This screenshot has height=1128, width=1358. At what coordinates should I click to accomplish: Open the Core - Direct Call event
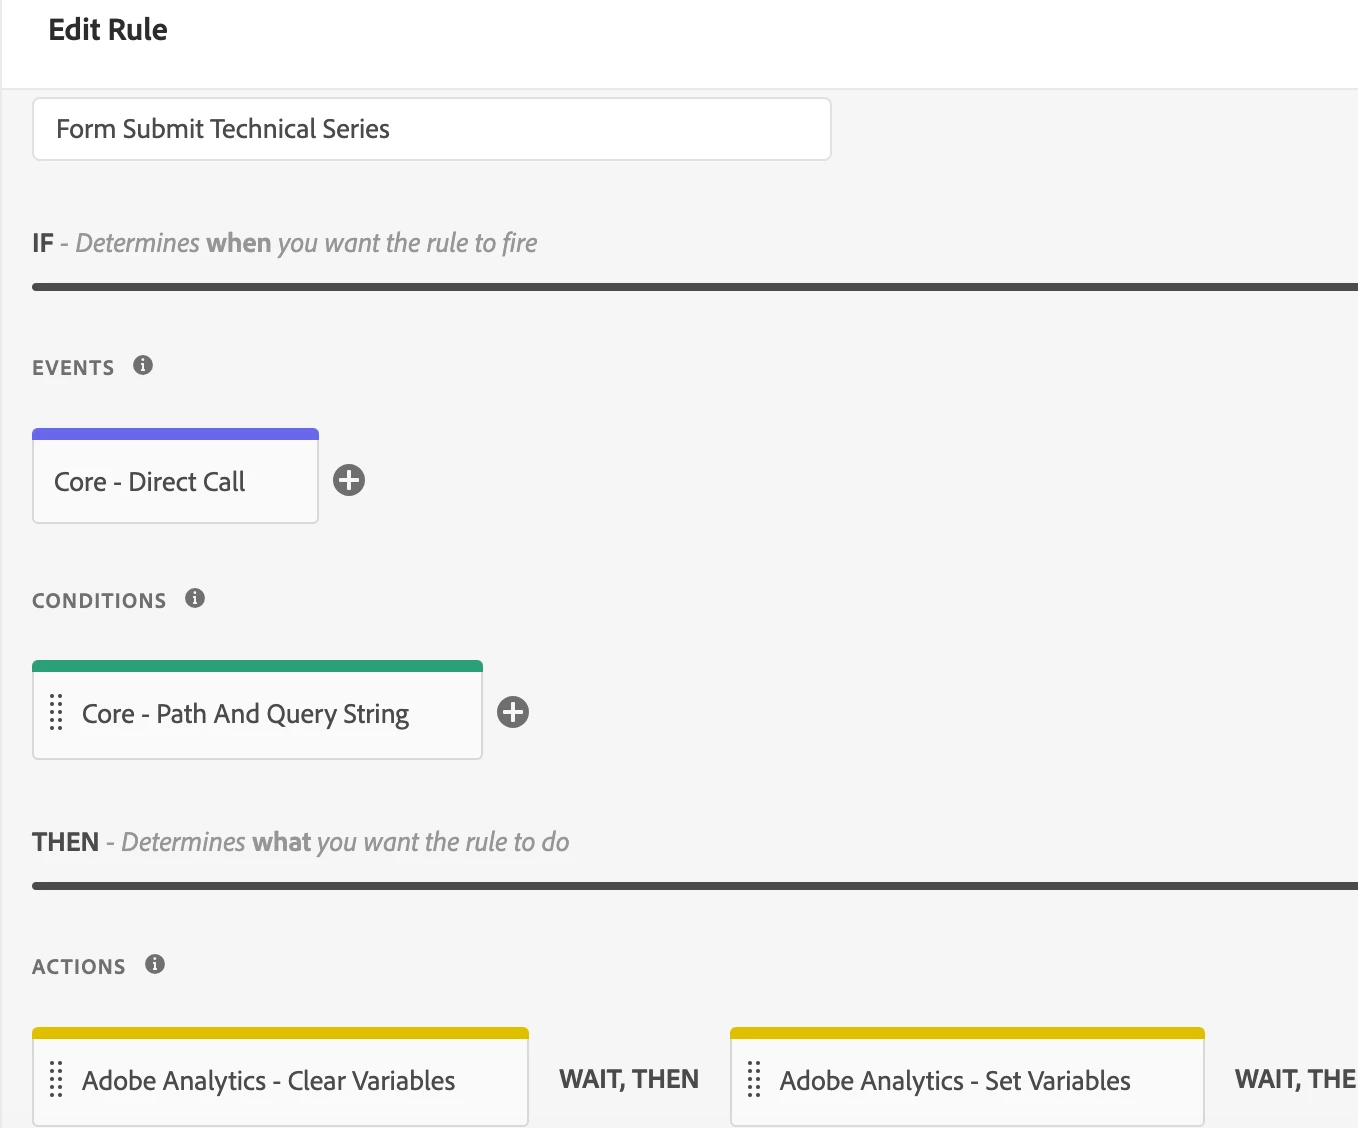(150, 482)
